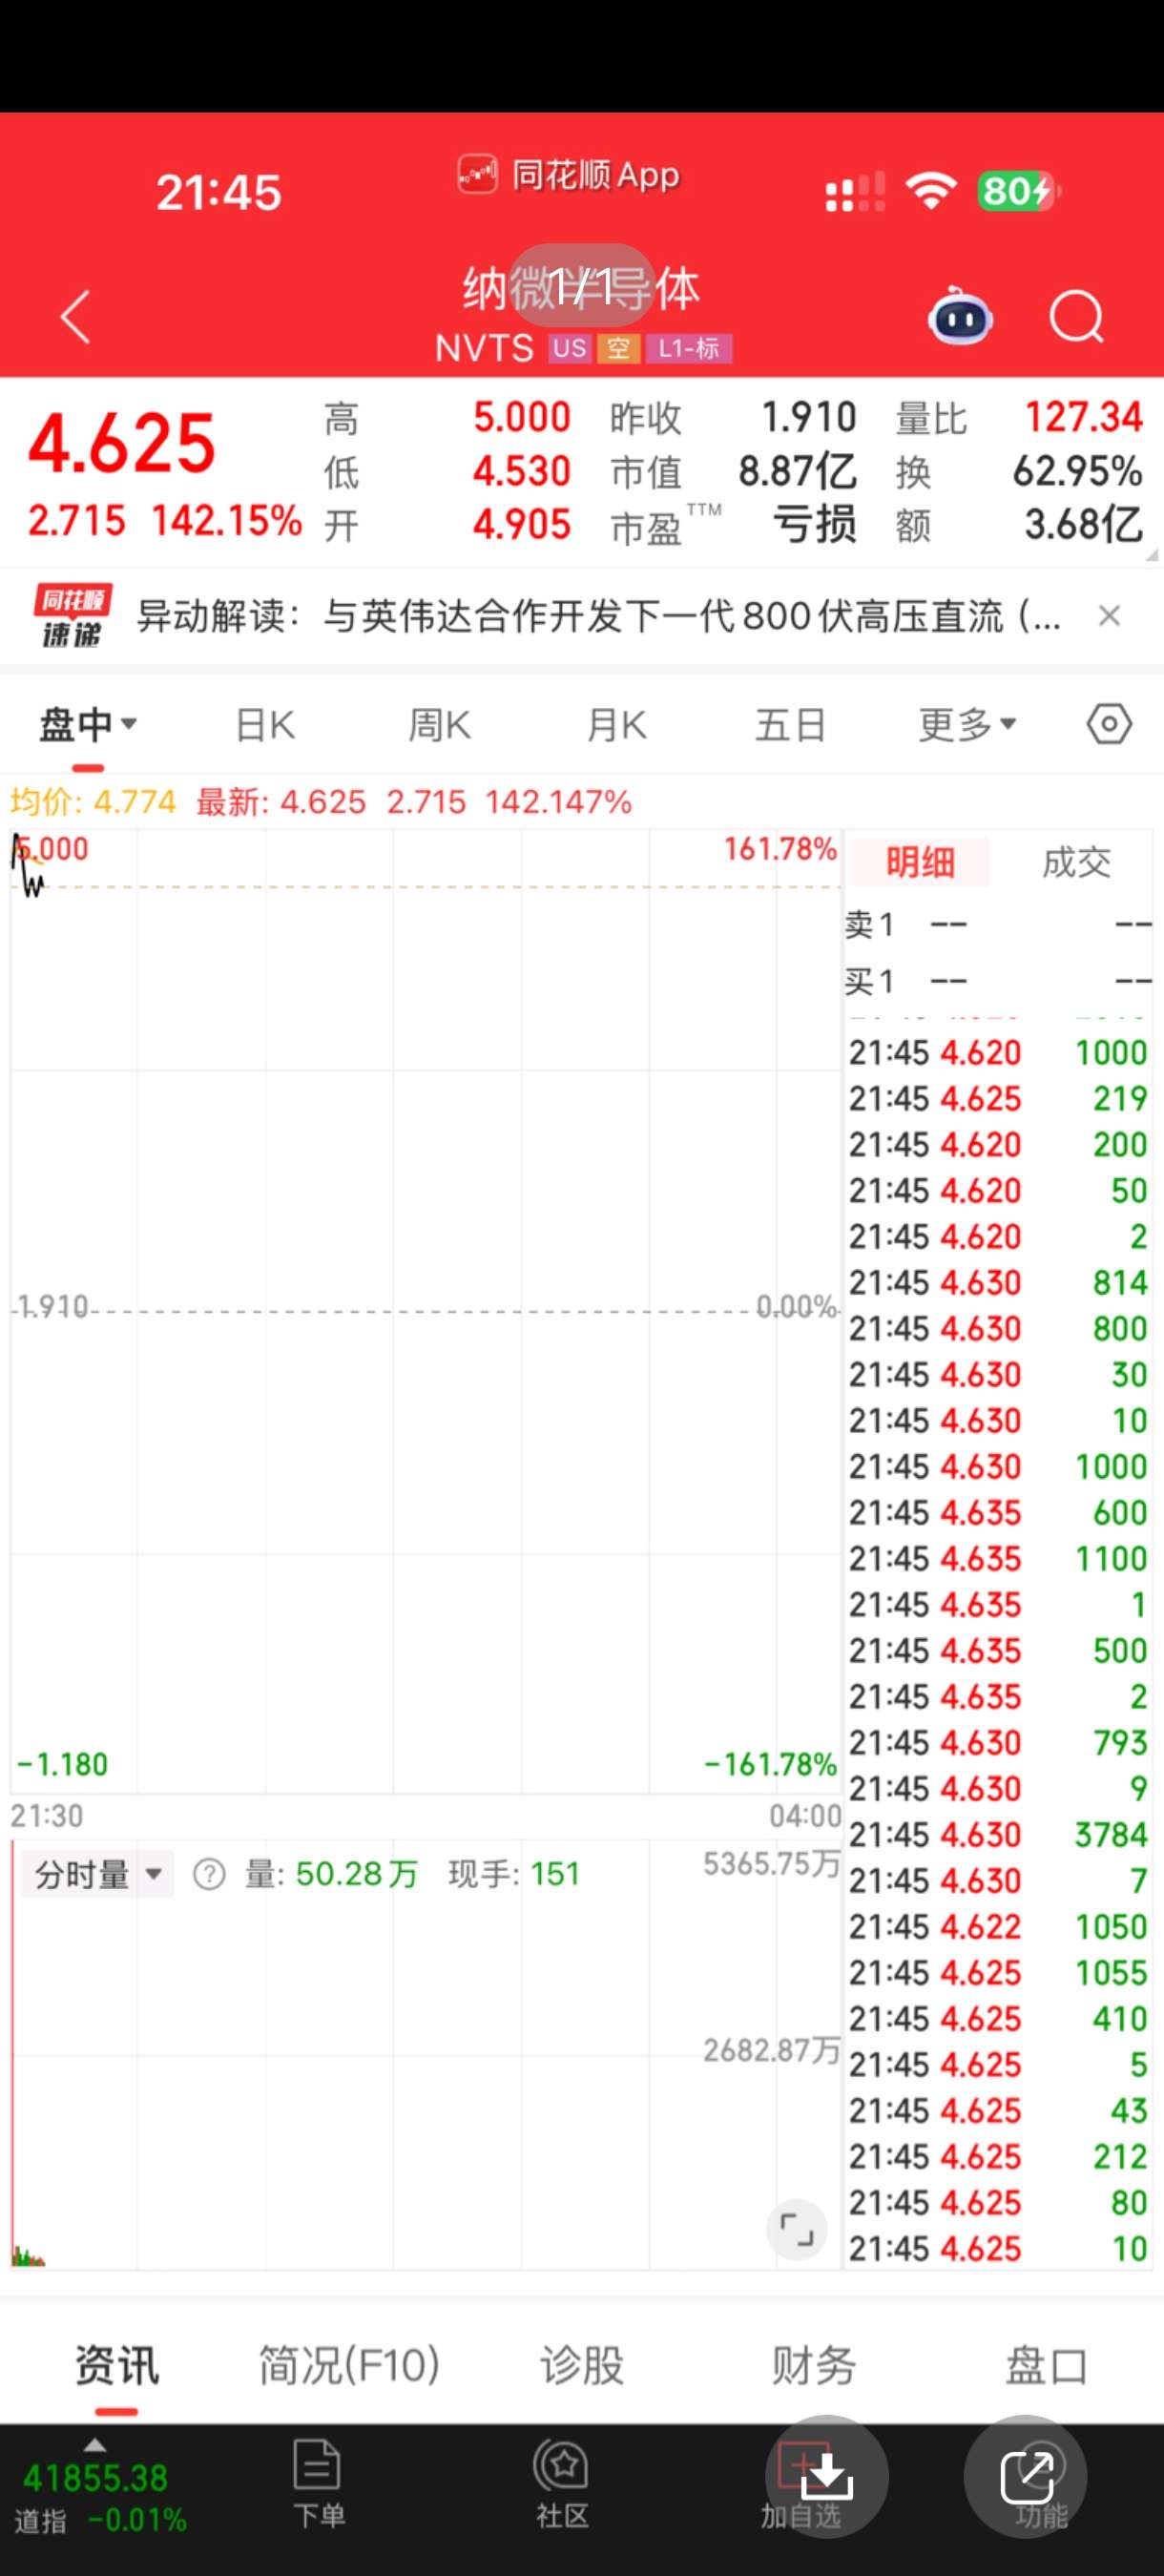The height and width of the screenshot is (2576, 1164).
Task: Tap the 低 value 4.530
Action: pos(521,470)
